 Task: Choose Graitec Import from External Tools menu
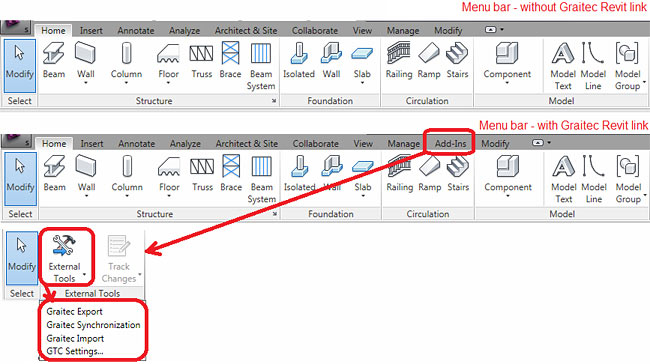coord(75,338)
